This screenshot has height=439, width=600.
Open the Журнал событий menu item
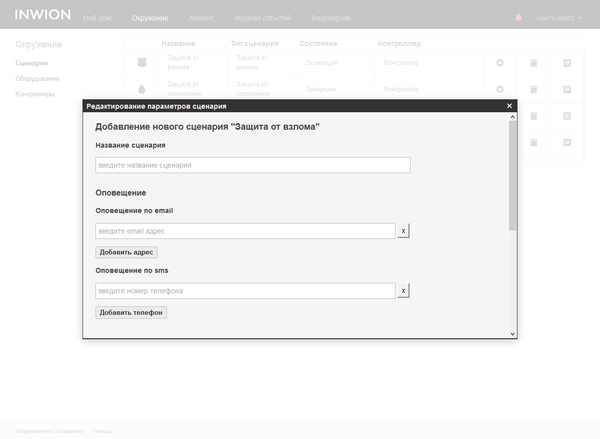[263, 18]
